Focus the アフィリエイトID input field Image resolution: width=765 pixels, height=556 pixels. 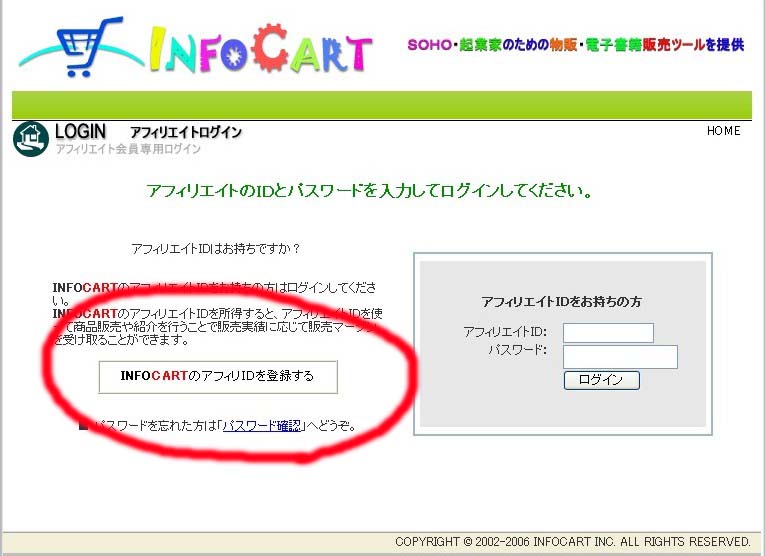[608, 333]
